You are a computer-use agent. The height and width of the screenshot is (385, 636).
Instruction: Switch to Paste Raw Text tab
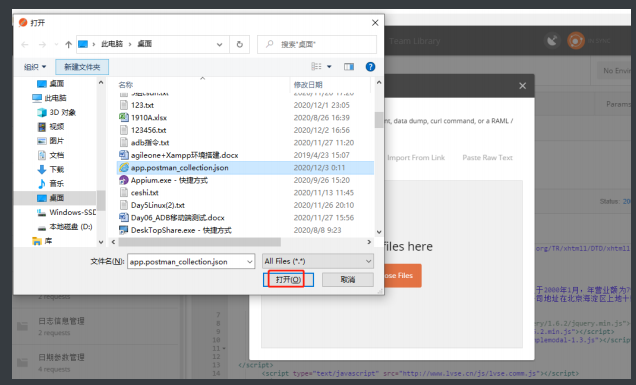point(488,157)
